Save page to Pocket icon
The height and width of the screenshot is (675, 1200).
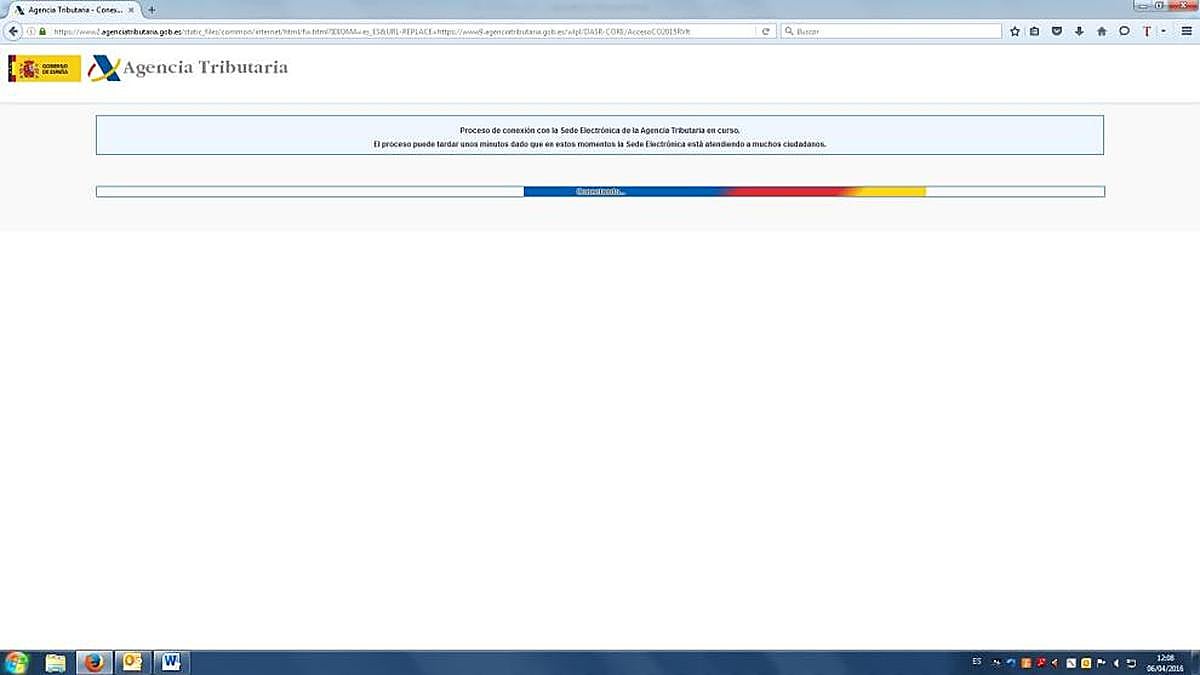point(1057,31)
